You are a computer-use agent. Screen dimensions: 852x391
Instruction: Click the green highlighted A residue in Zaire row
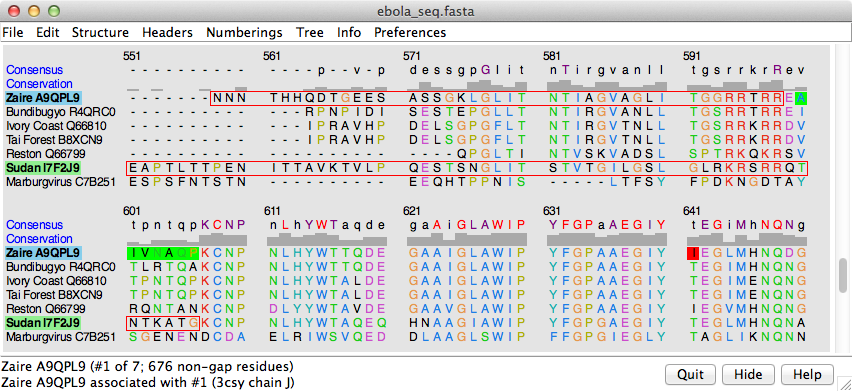(x=800, y=98)
